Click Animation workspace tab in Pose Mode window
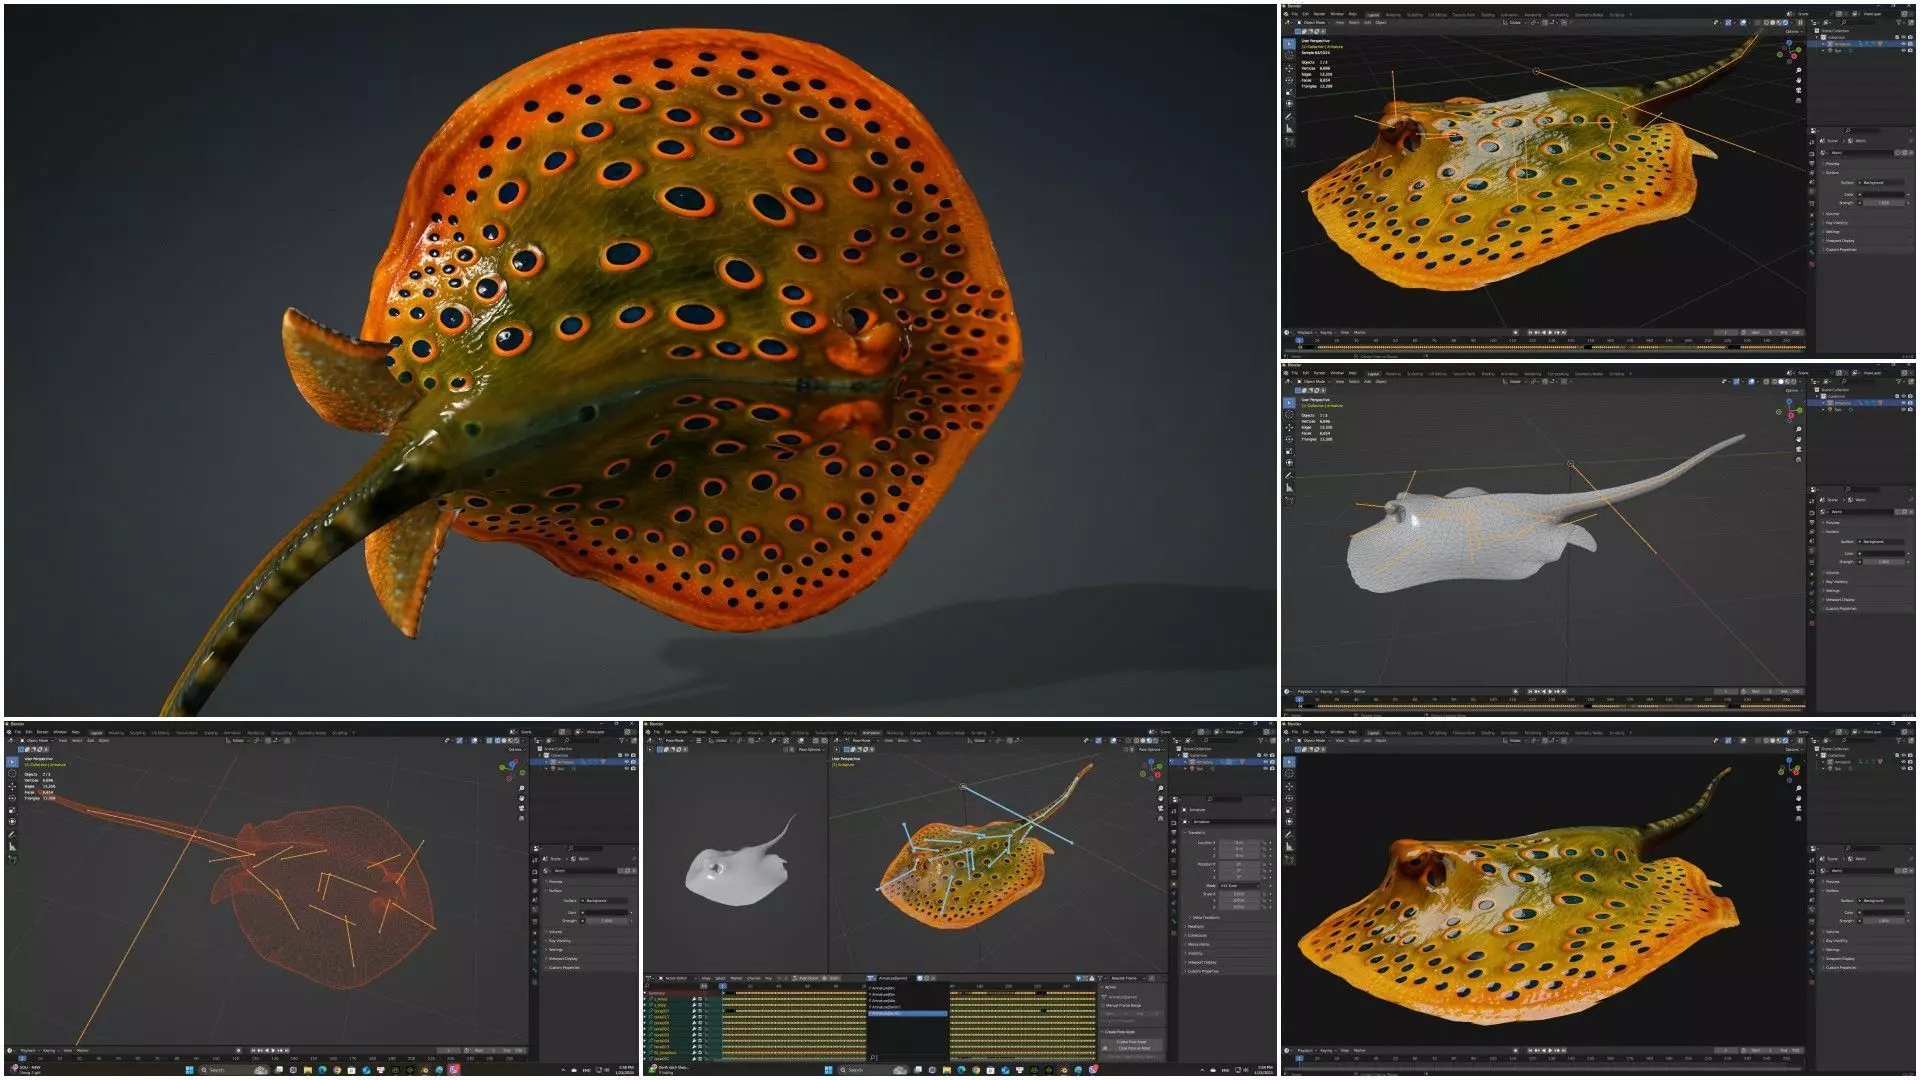This screenshot has height=1080, width=1920. point(871,733)
